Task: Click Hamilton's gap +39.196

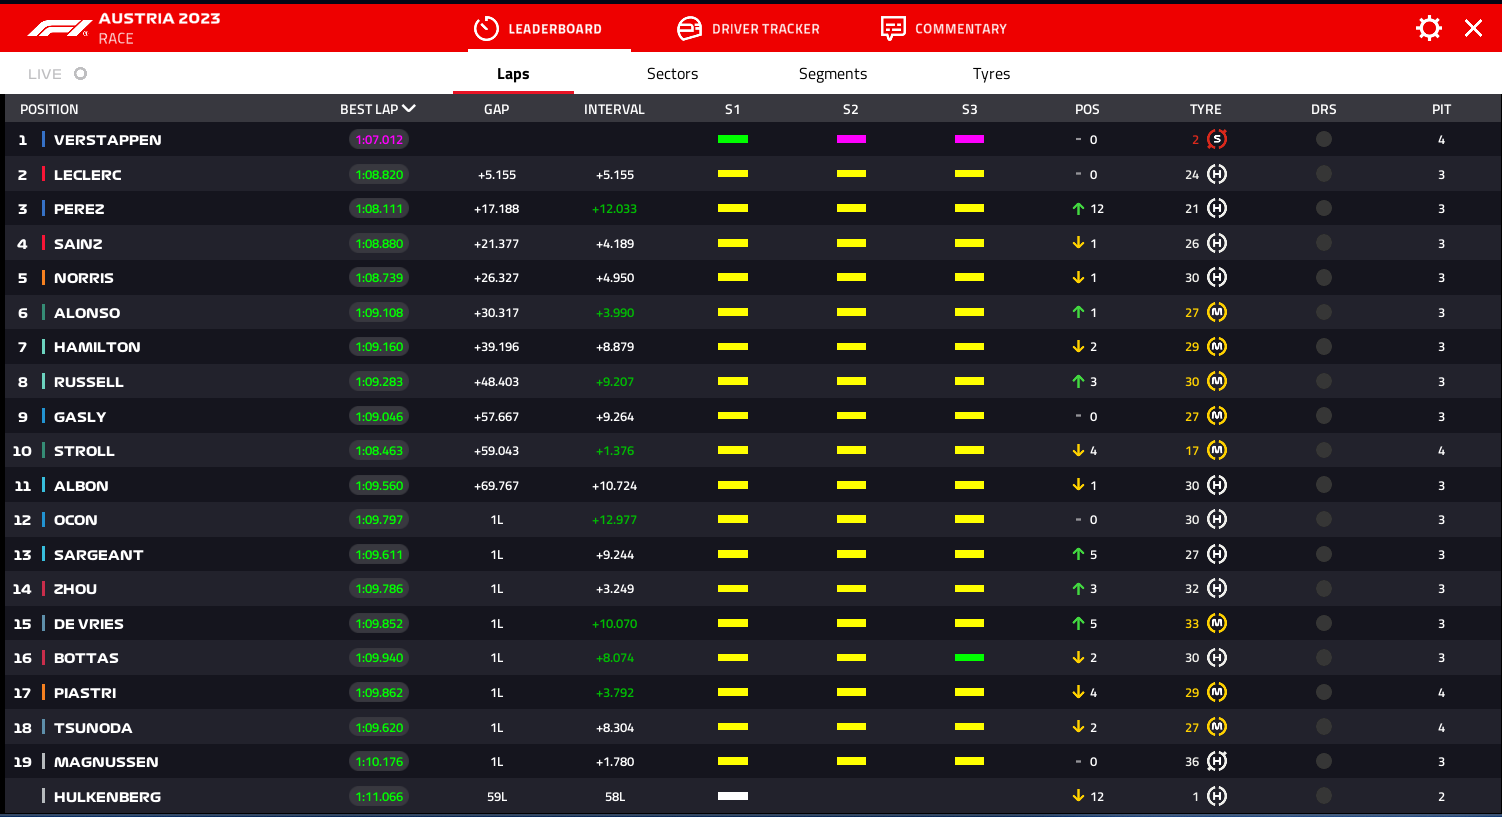Action: click(497, 347)
